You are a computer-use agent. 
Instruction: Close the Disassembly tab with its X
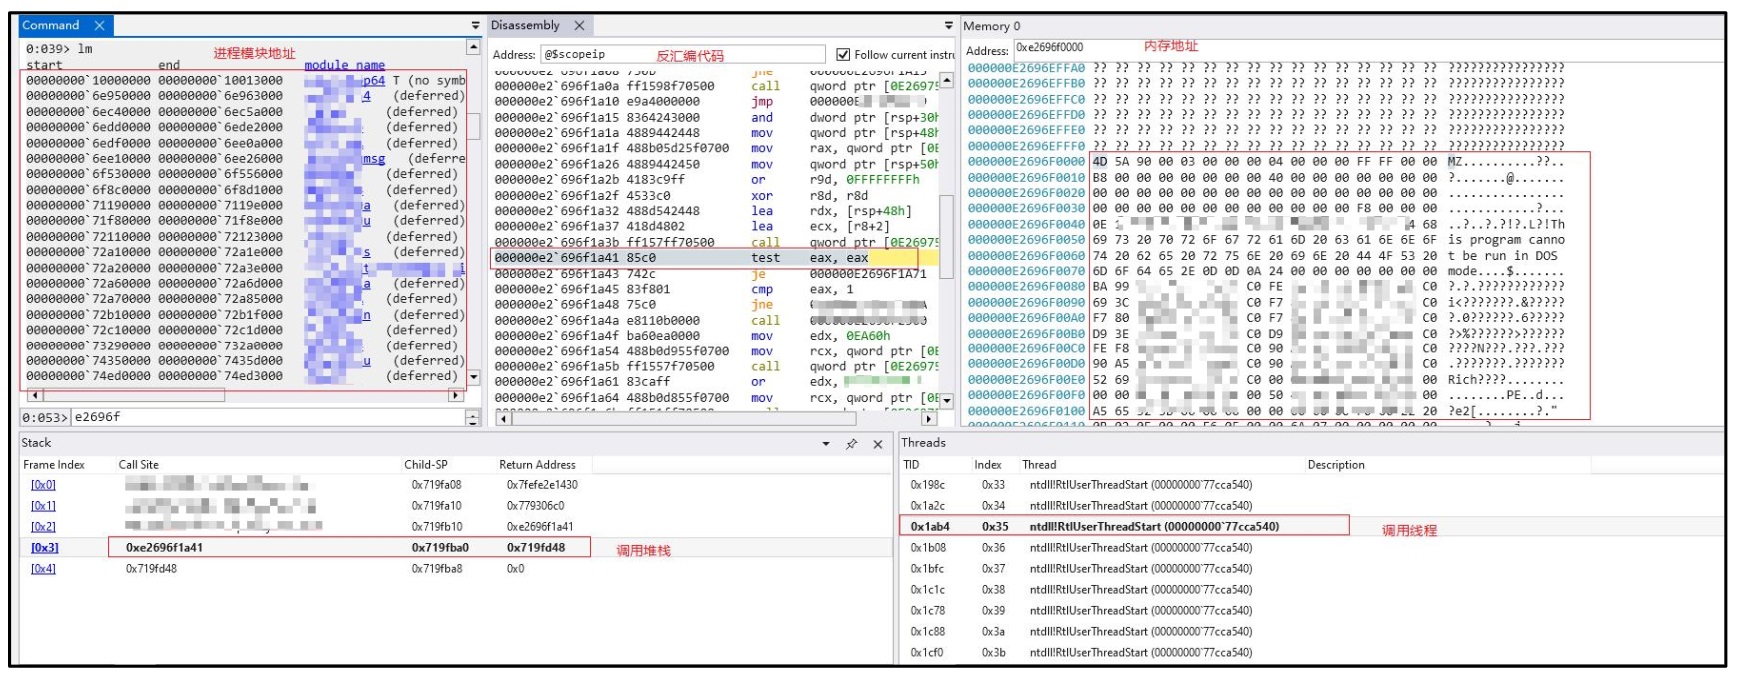[579, 25]
